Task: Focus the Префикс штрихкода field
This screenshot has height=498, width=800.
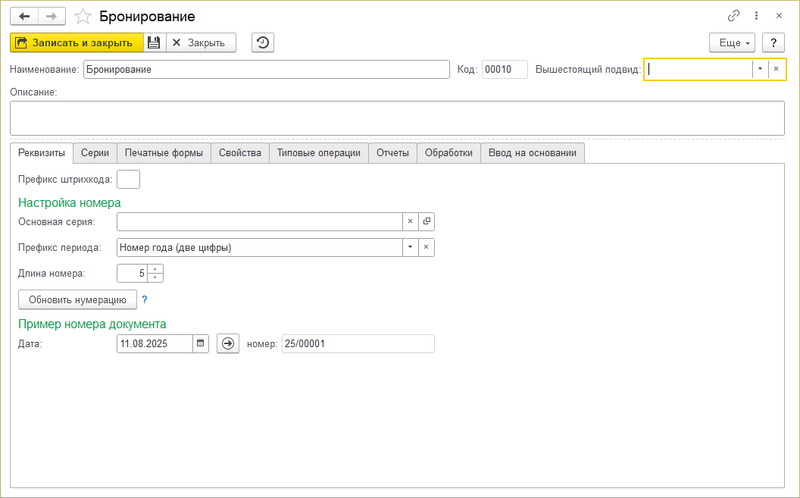Action: pyautogui.click(x=128, y=179)
